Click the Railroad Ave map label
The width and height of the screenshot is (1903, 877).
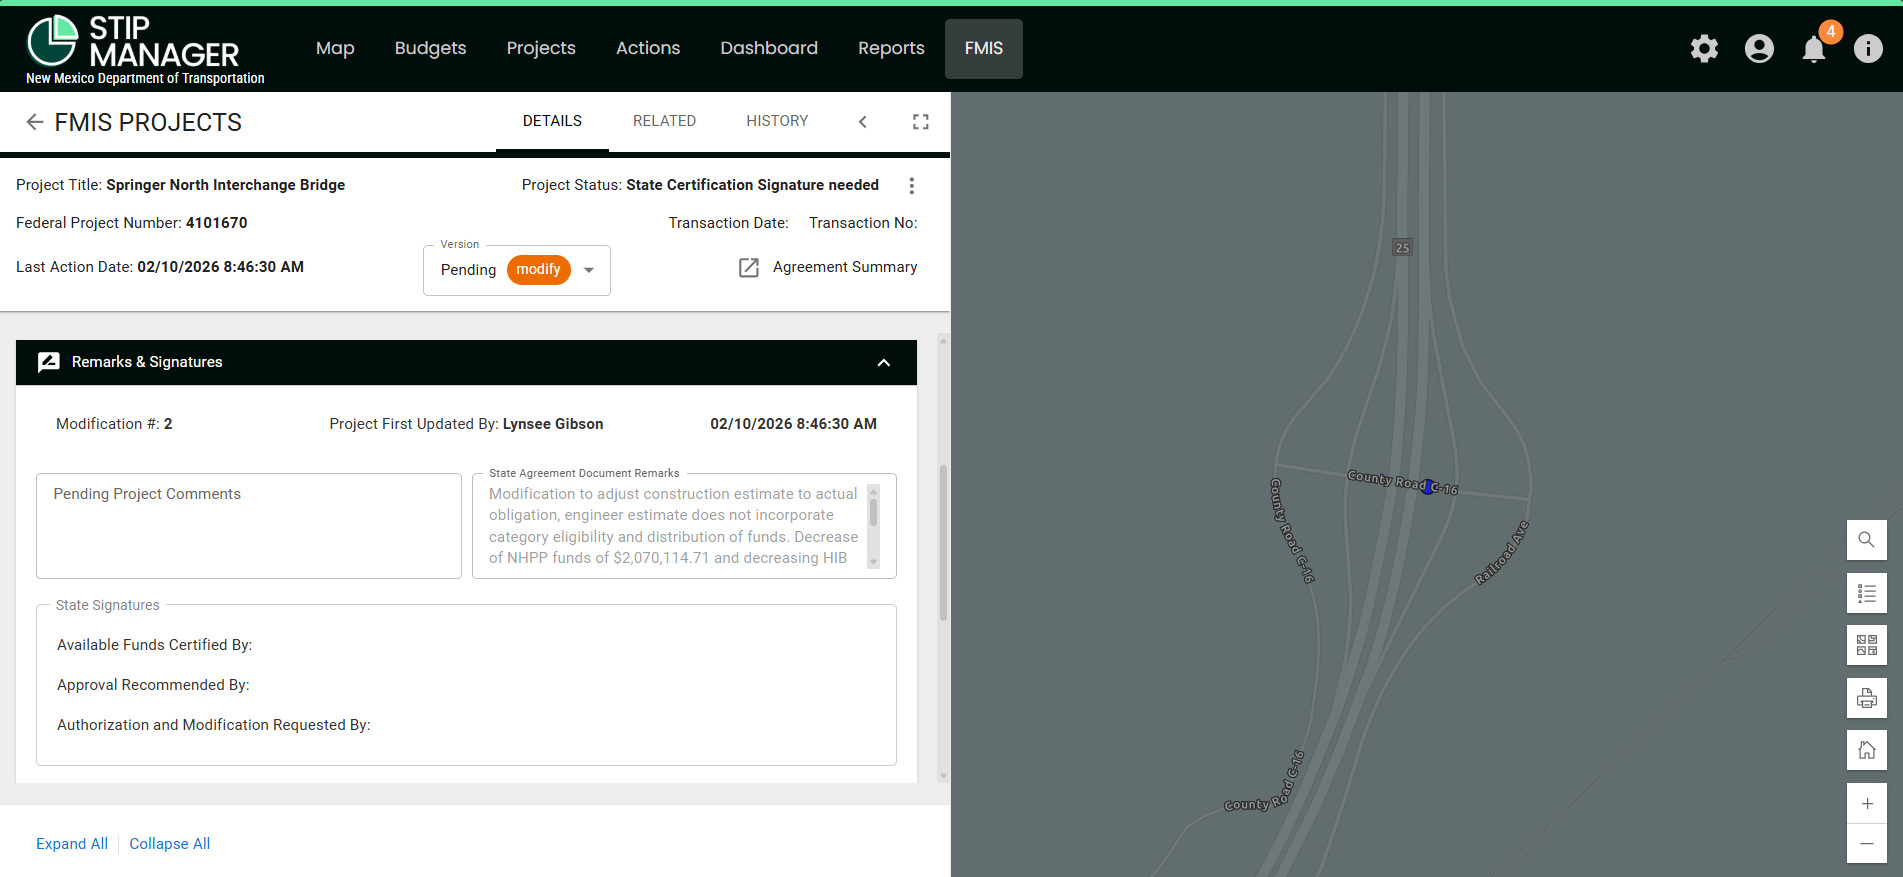coord(1502,552)
